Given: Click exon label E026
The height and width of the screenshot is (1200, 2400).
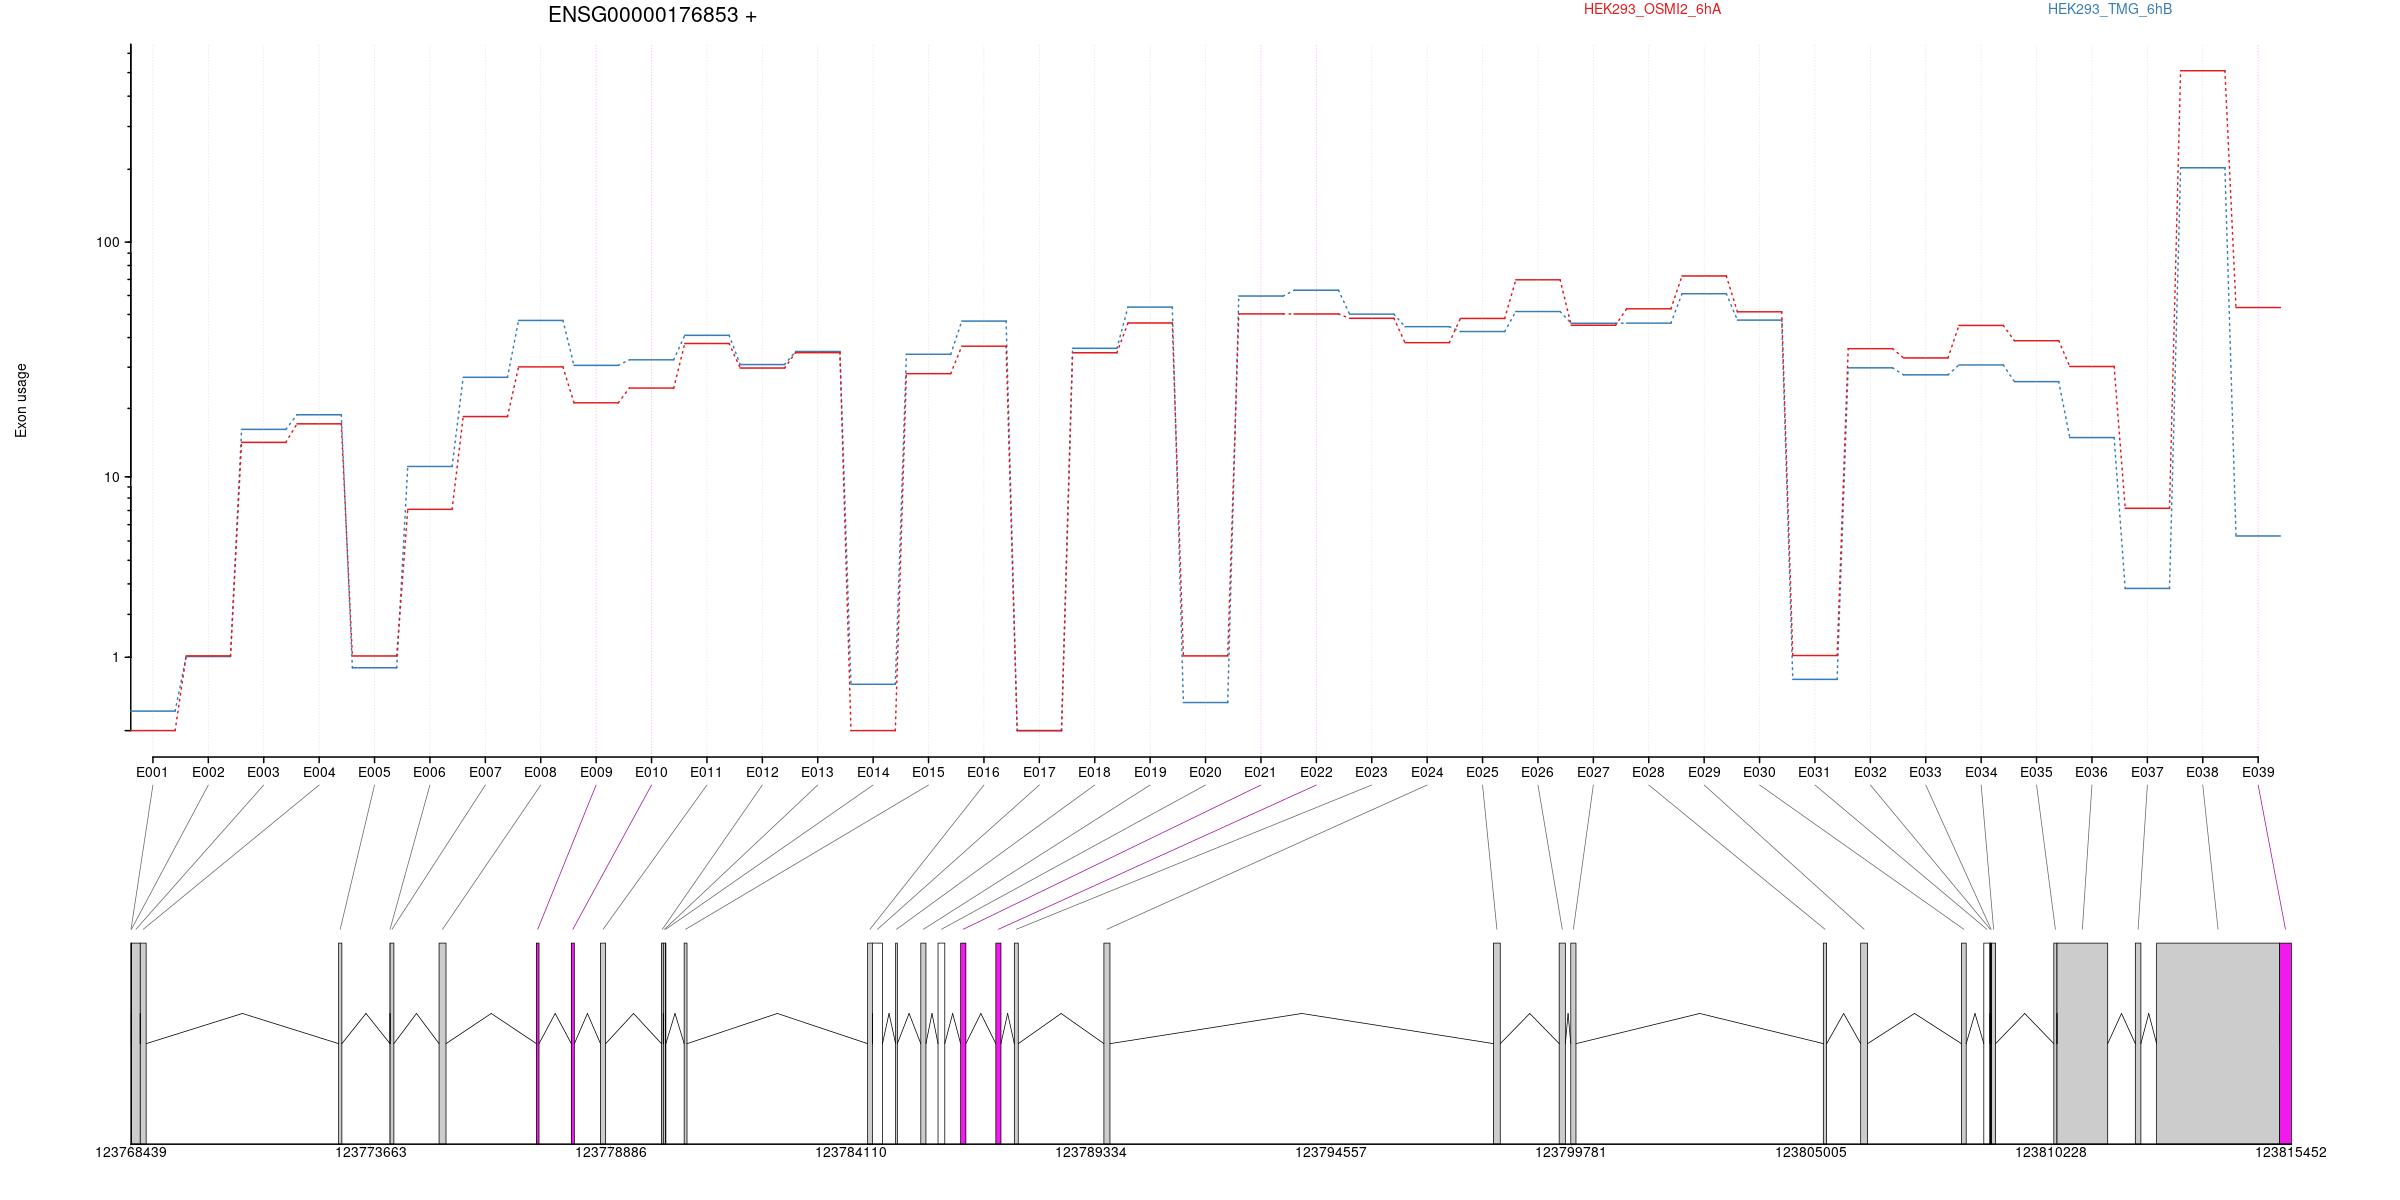Looking at the screenshot, I should [x=1537, y=772].
